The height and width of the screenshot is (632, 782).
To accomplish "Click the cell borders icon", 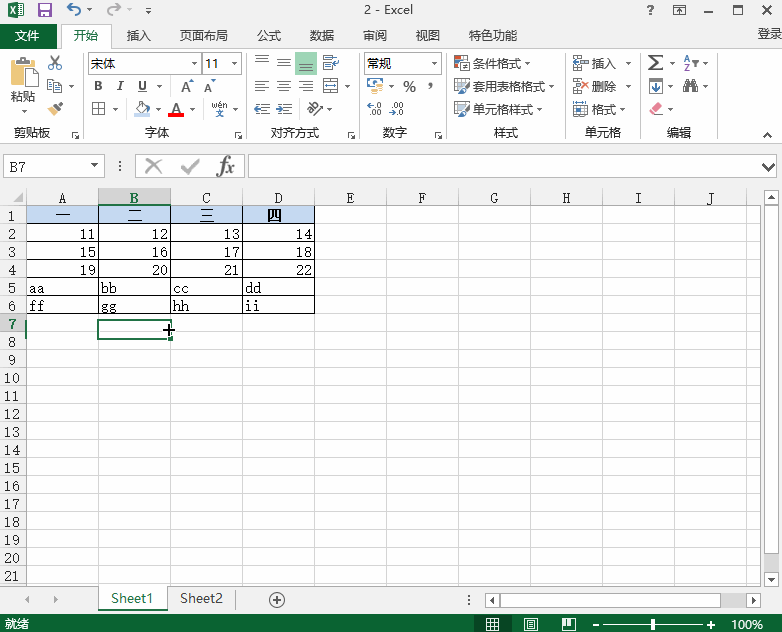I will click(99, 109).
